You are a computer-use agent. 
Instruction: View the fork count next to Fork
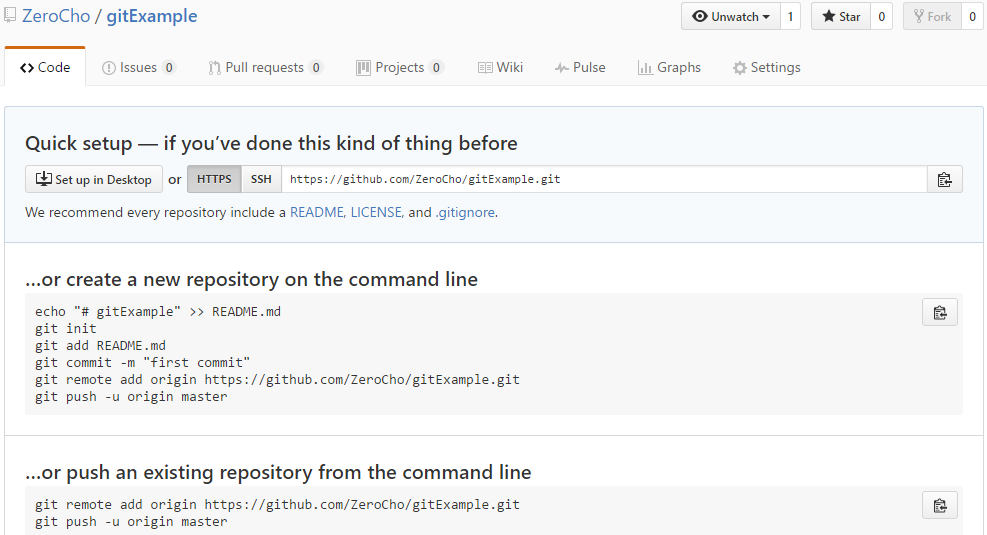(x=972, y=16)
